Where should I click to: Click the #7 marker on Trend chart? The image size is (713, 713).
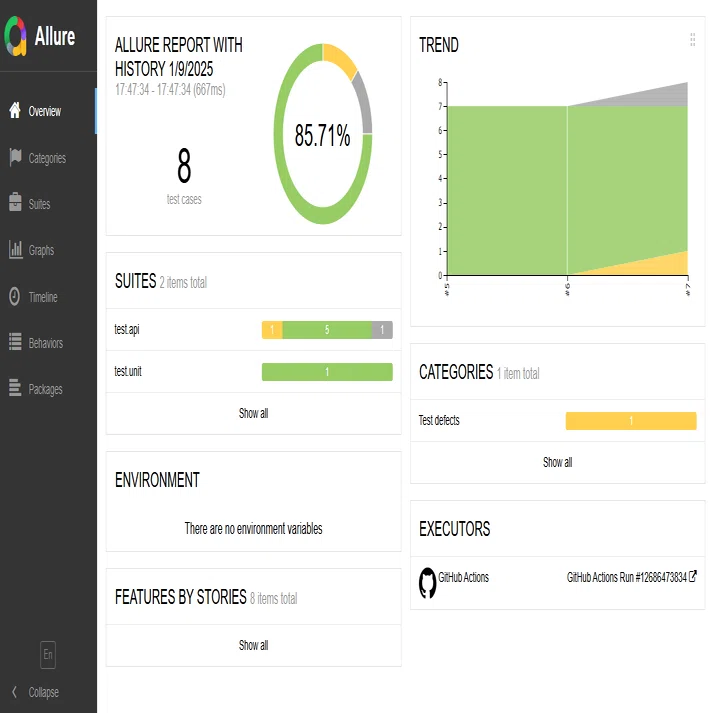pyautogui.click(x=688, y=289)
